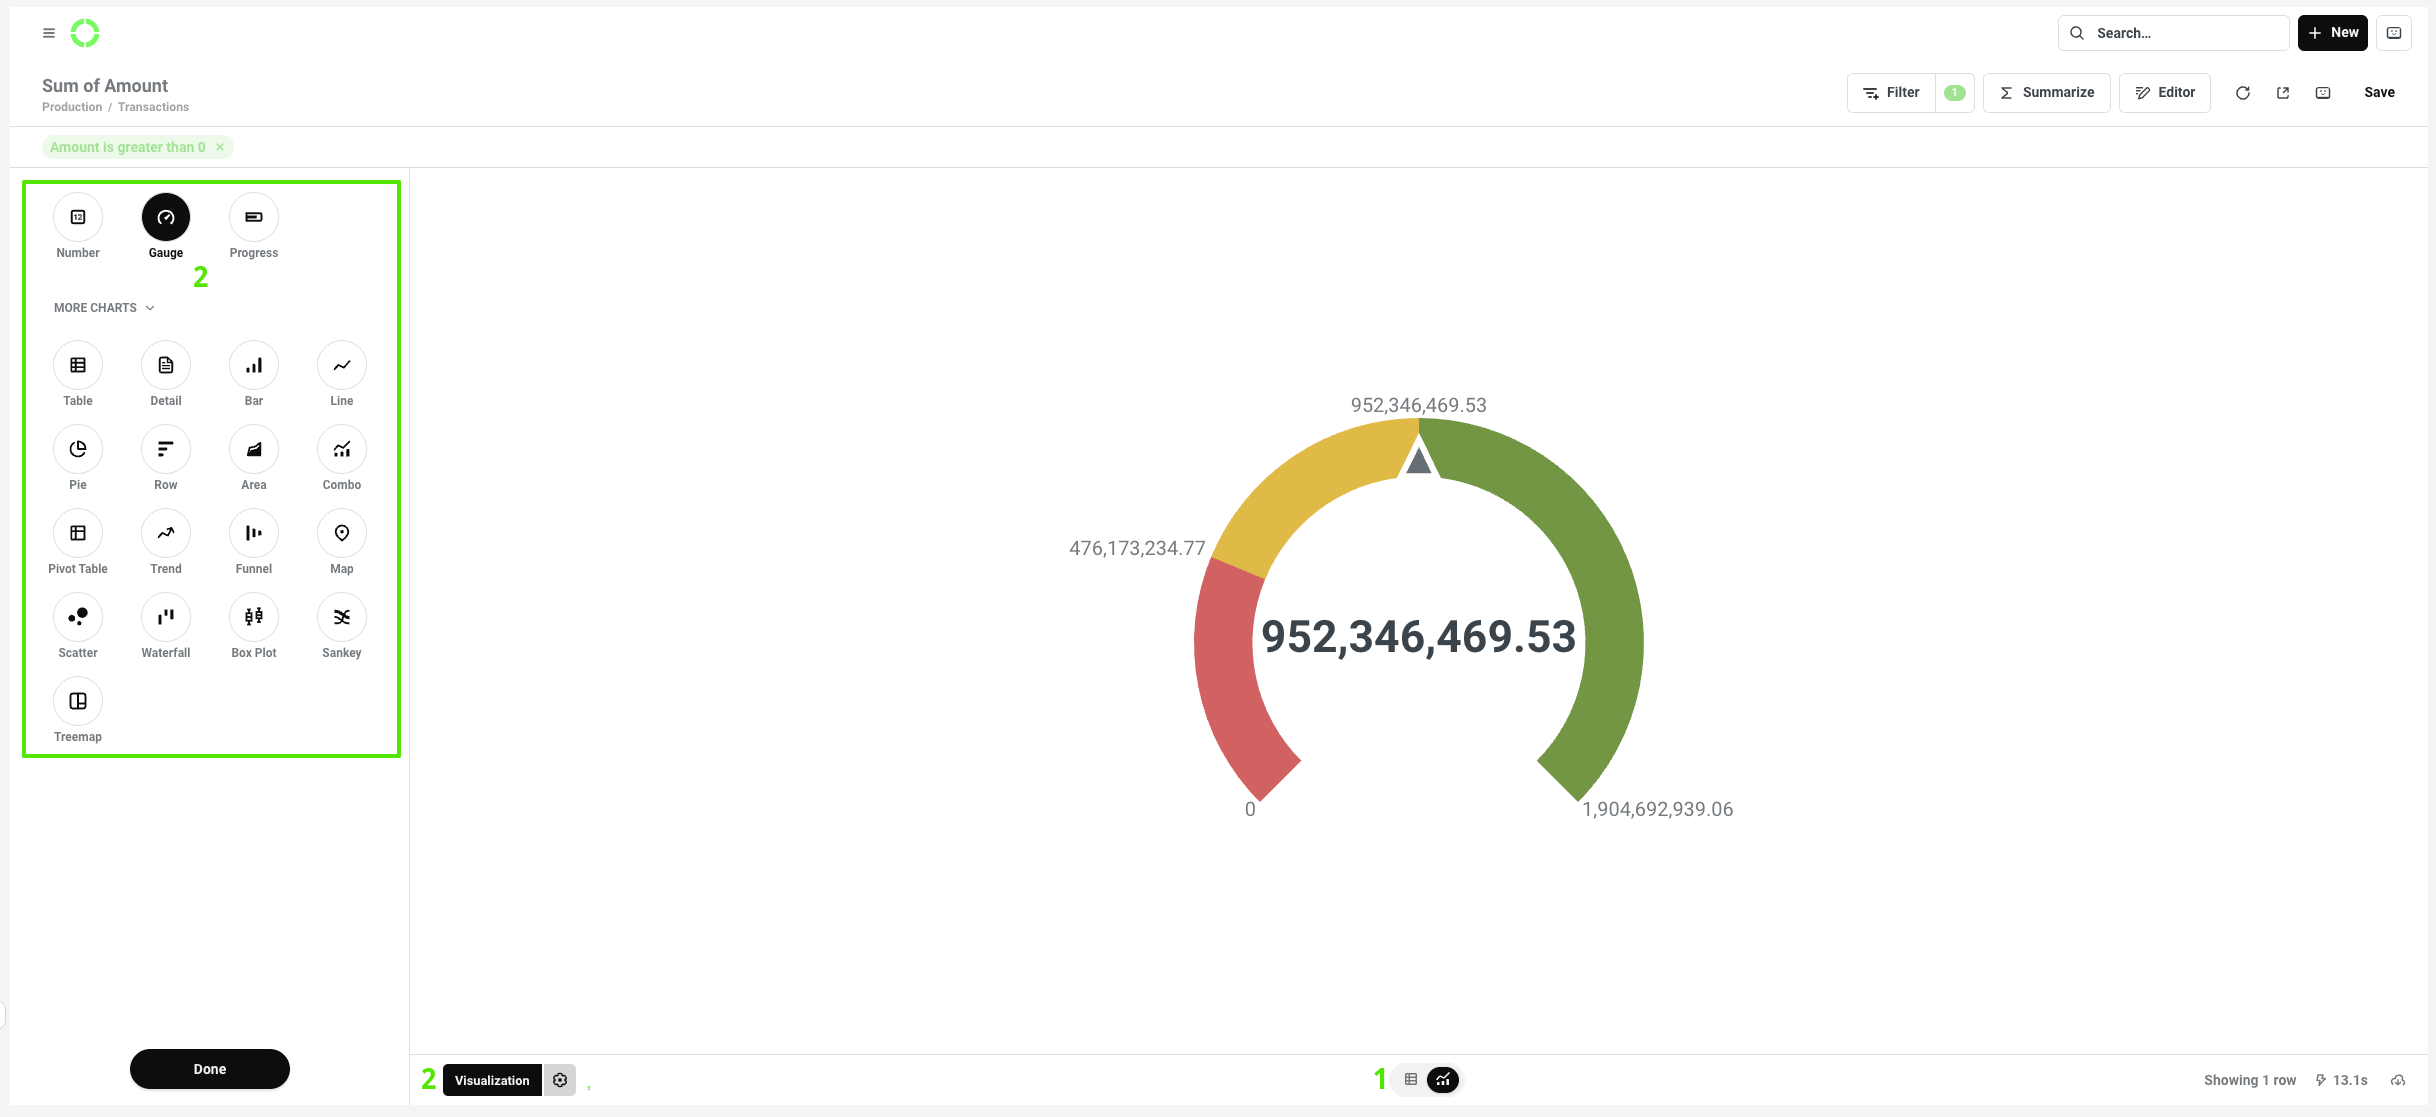Open the hamburger navigation menu
Viewport: 2436px width, 1117px height.
click(x=49, y=33)
